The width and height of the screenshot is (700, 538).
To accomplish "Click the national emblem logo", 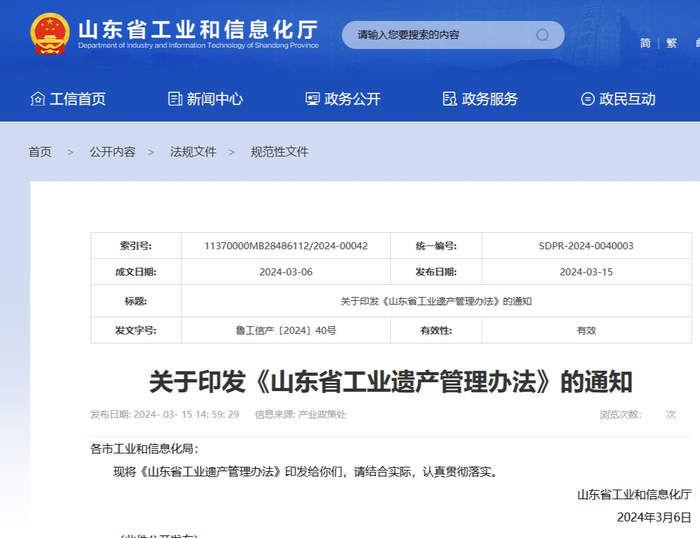I will point(50,34).
